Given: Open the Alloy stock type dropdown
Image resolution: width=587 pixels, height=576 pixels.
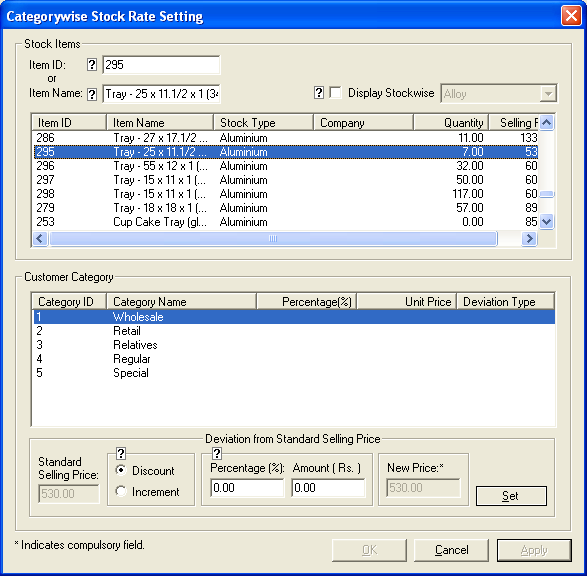Looking at the screenshot, I should pyautogui.click(x=548, y=94).
